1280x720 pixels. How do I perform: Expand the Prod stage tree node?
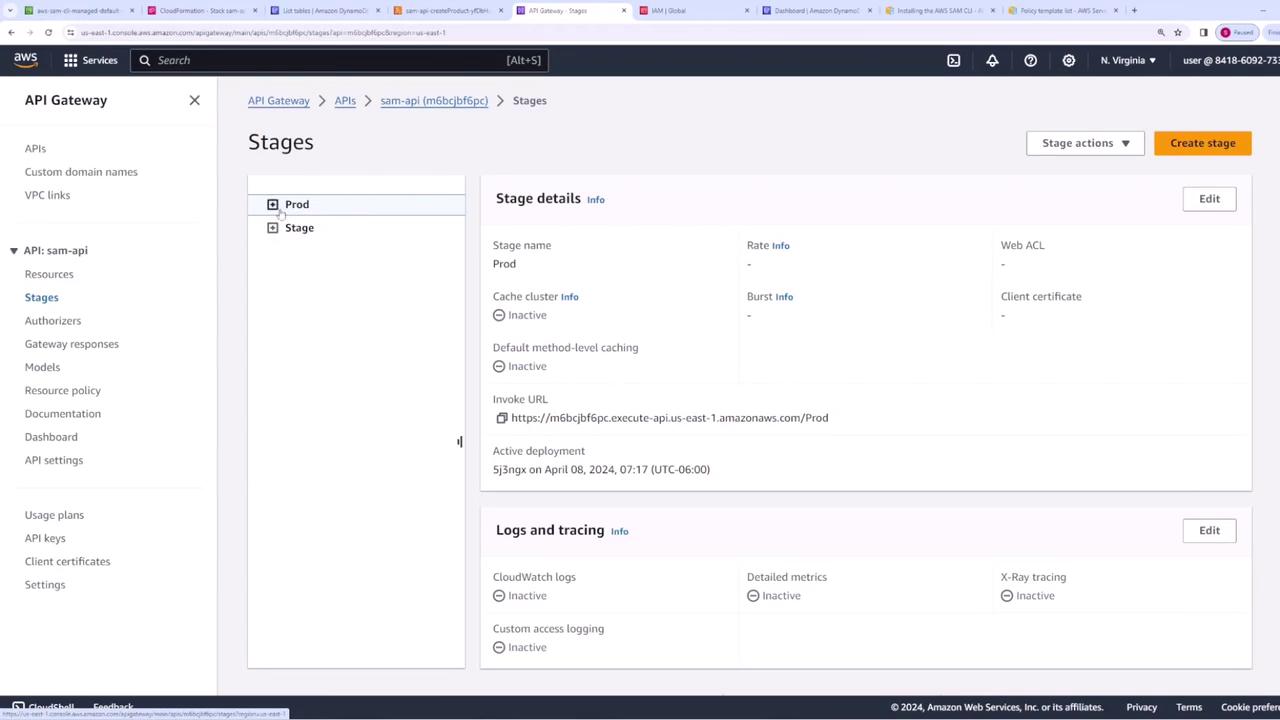click(x=272, y=205)
